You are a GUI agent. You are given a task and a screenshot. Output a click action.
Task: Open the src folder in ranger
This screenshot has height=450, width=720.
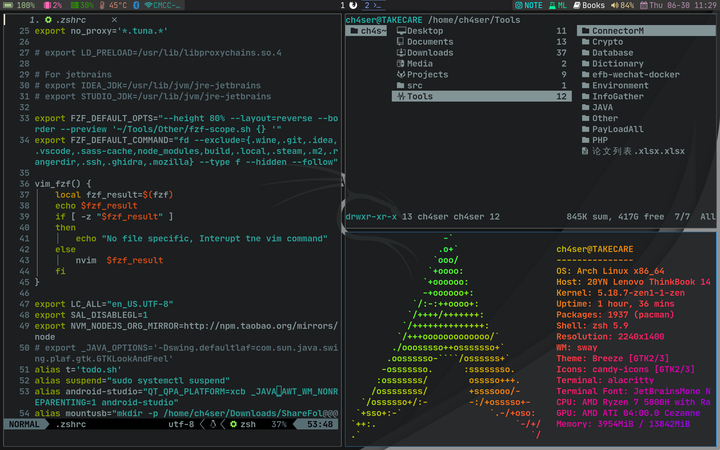point(481,85)
